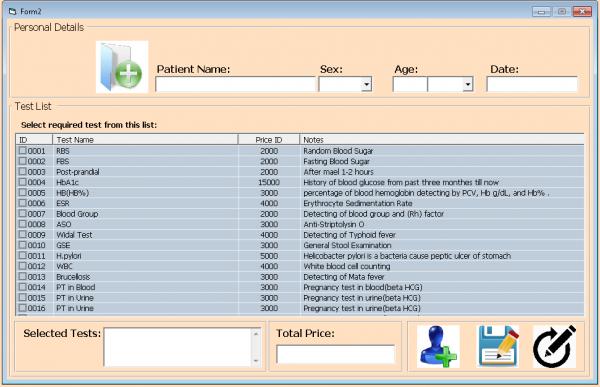Click 'Widal Test' test name
Image resolution: width=600 pixels, height=387 pixels.
74,235
